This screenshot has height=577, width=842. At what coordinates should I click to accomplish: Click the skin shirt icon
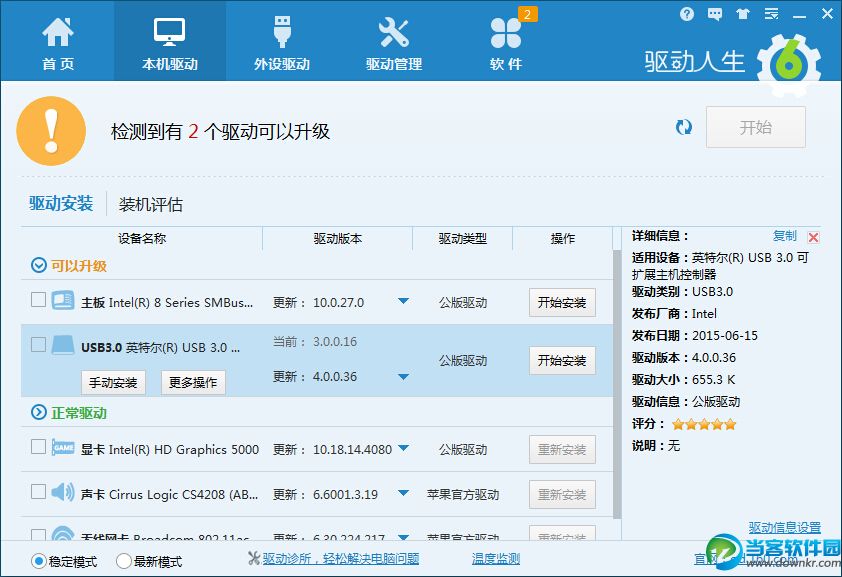pyautogui.click(x=743, y=14)
